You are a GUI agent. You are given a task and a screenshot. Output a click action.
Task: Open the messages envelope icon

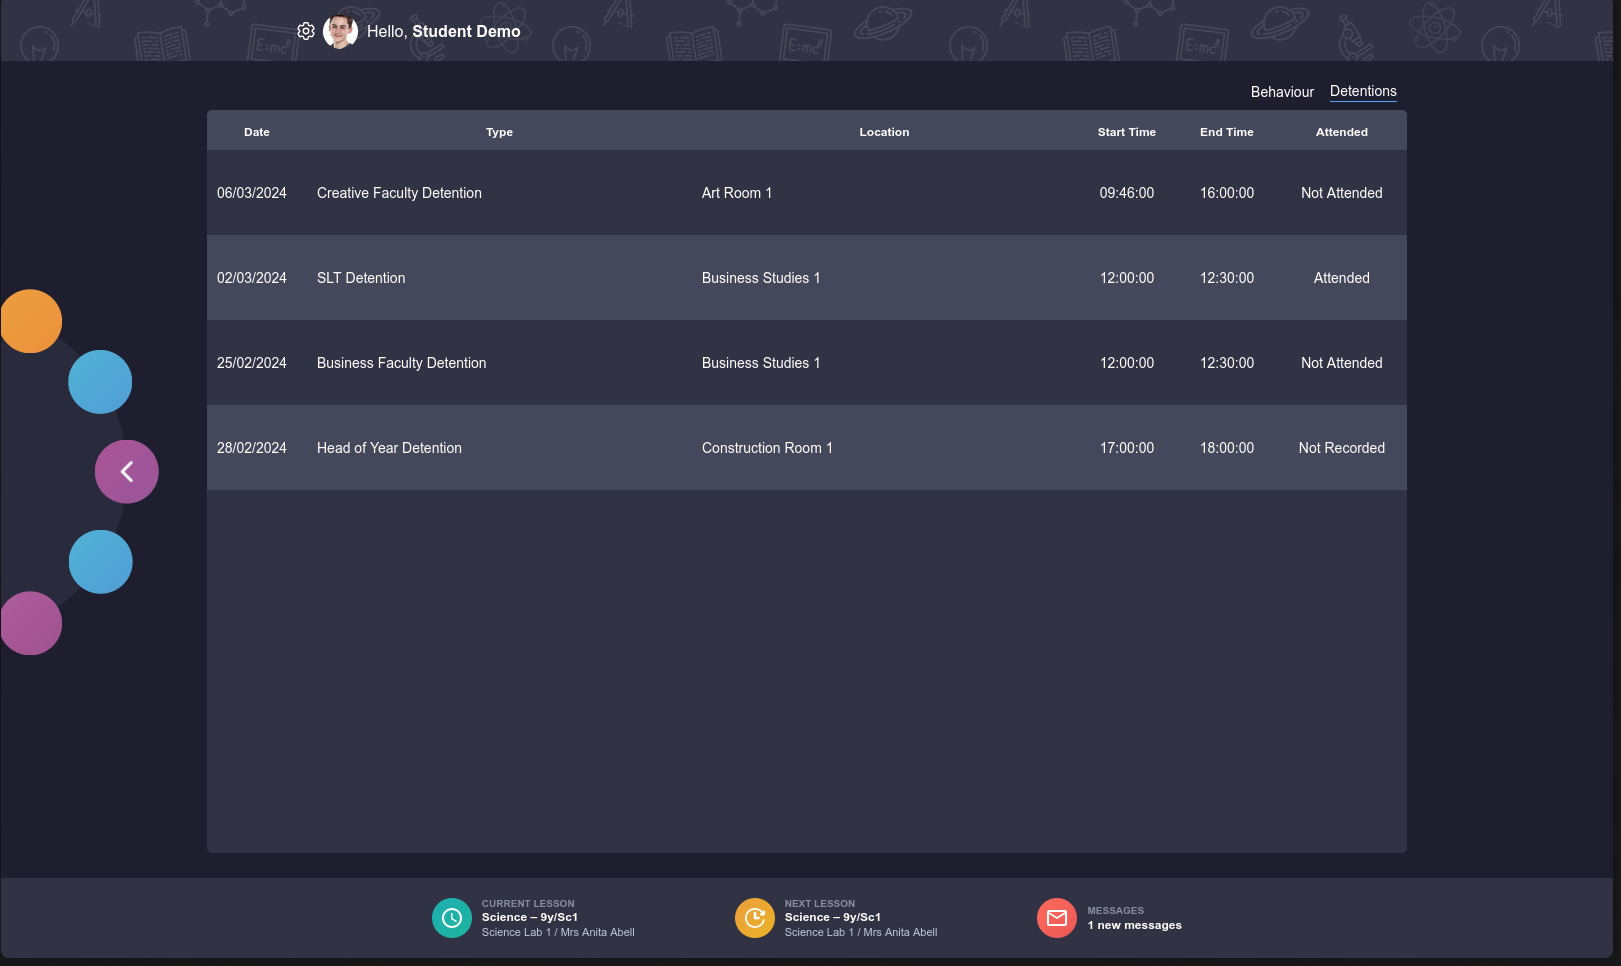point(1057,918)
